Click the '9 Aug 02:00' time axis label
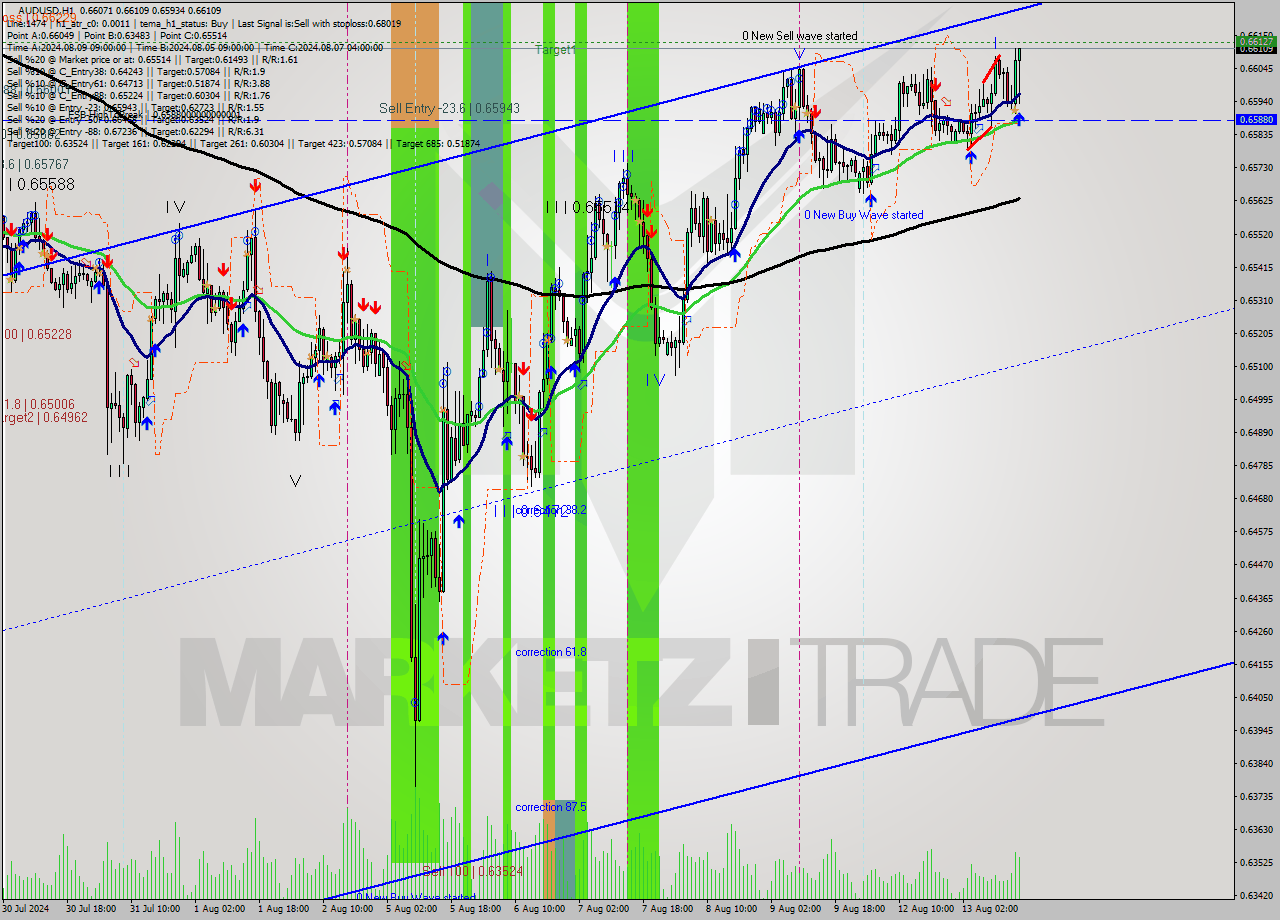Viewport: 1280px width, 920px height. (x=795, y=910)
